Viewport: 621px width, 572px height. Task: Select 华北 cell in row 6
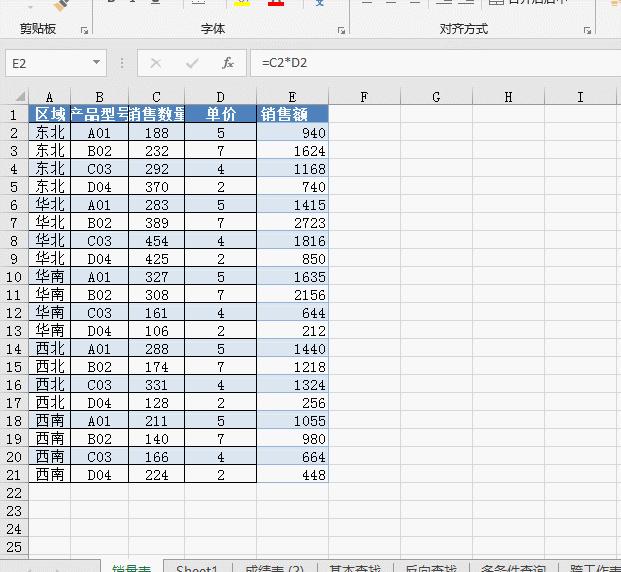50,204
